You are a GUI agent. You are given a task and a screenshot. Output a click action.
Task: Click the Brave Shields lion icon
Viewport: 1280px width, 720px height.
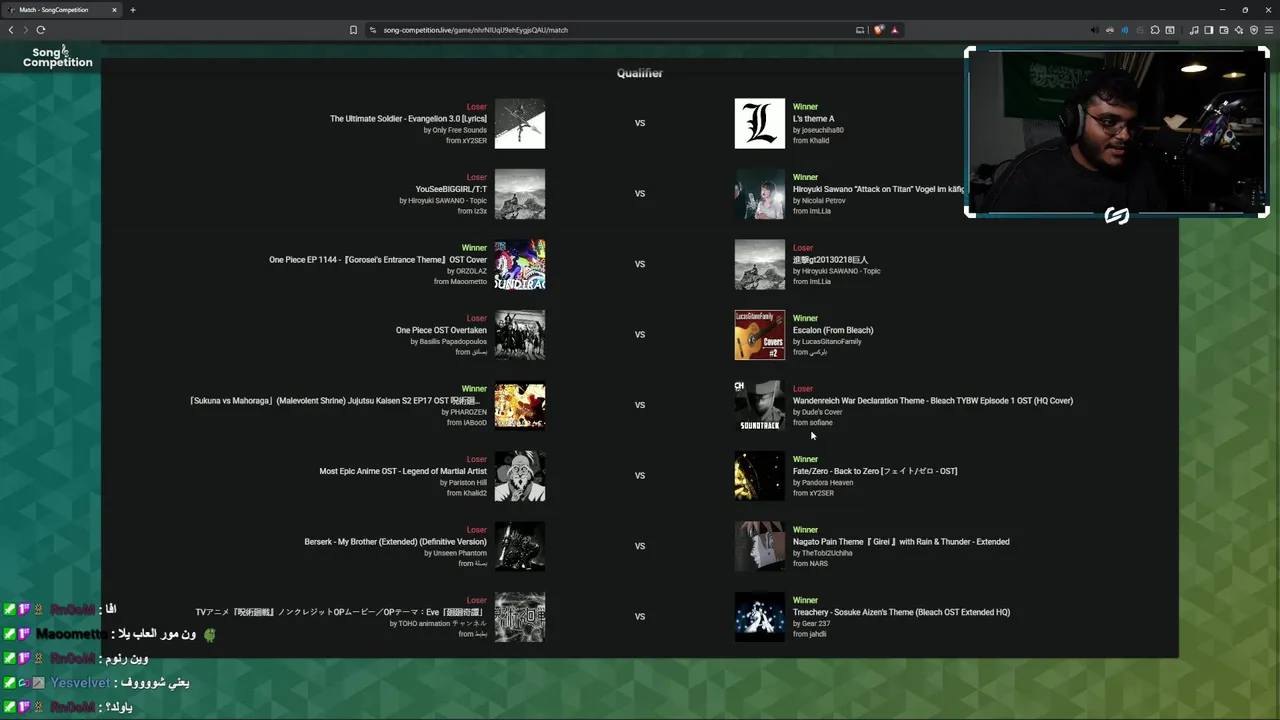[879, 30]
